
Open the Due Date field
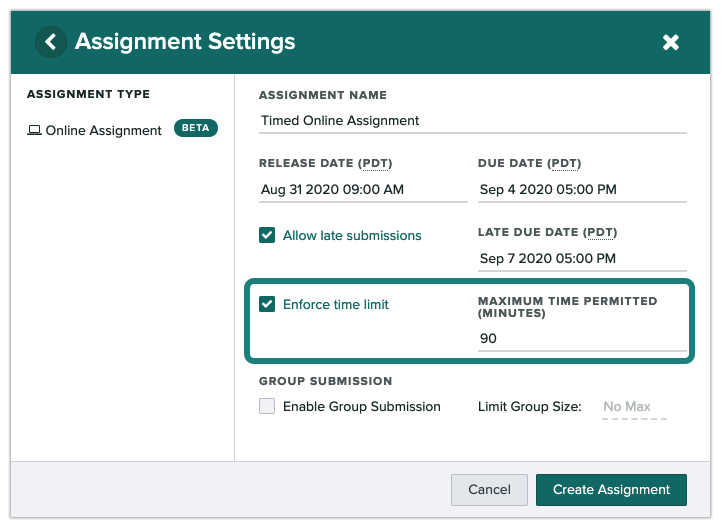click(x=582, y=190)
